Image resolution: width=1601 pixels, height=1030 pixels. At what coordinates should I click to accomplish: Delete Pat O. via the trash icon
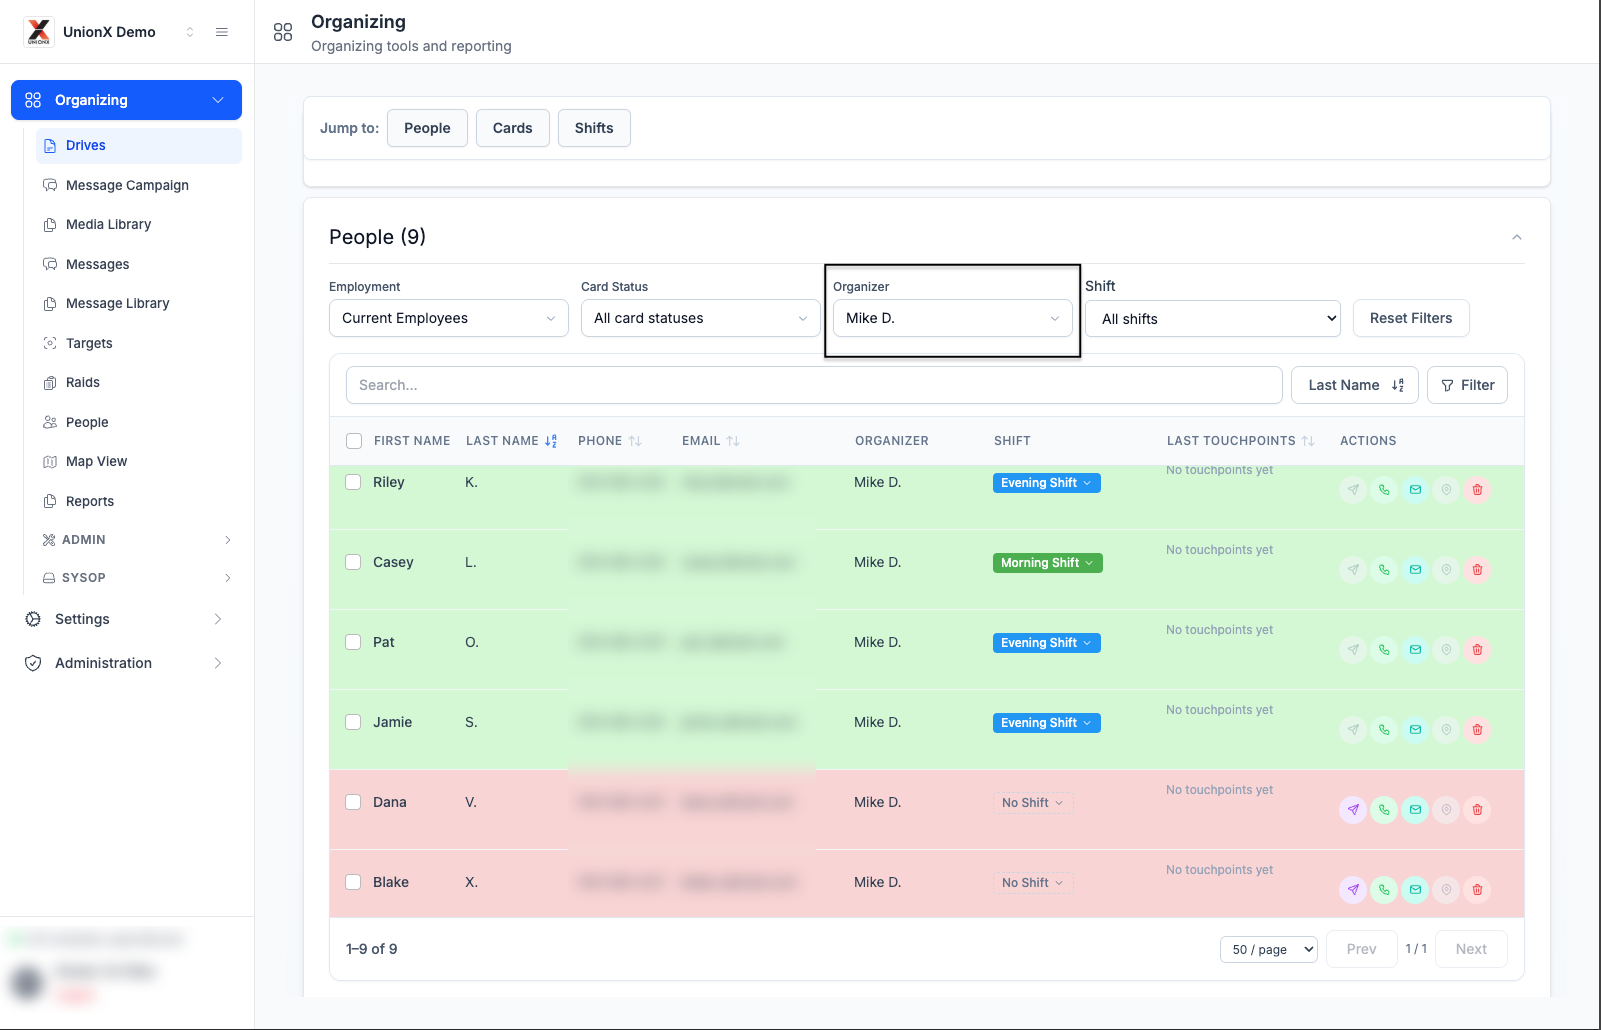(1477, 650)
